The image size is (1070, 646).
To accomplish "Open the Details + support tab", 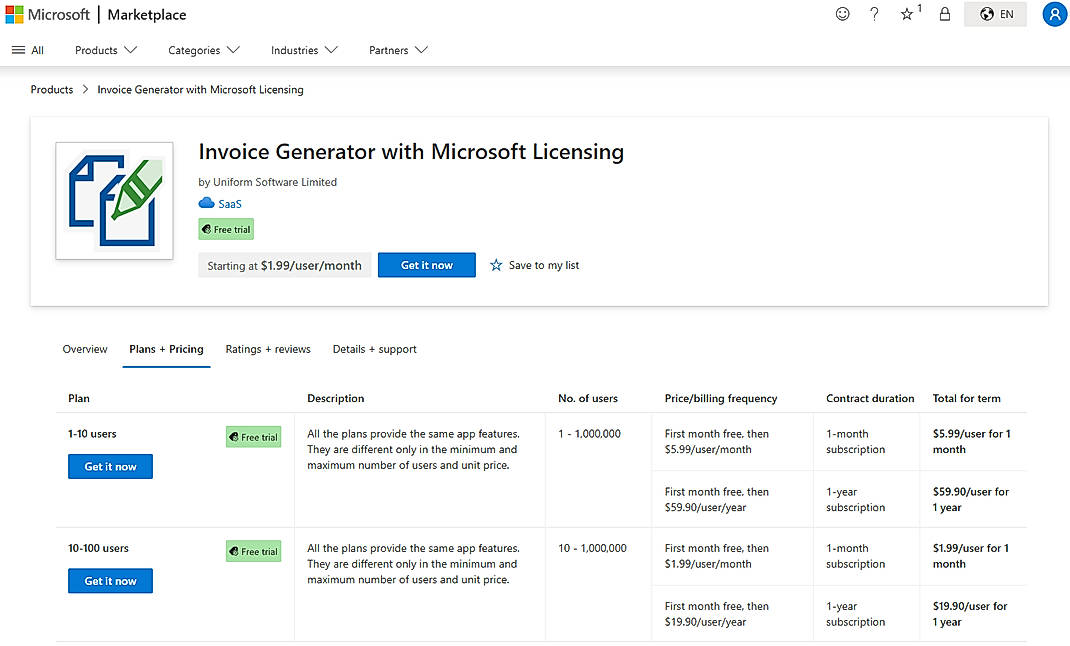I will pyautogui.click(x=375, y=349).
